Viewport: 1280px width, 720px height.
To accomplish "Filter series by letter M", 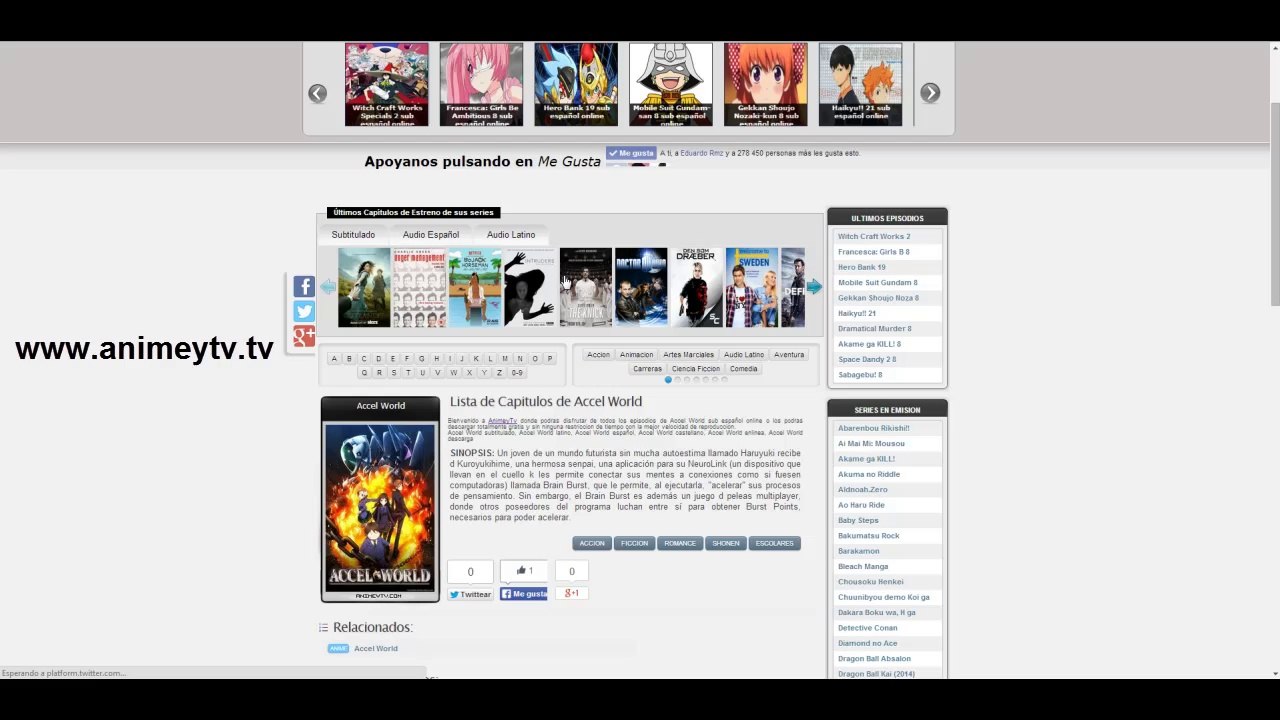I will [x=505, y=358].
